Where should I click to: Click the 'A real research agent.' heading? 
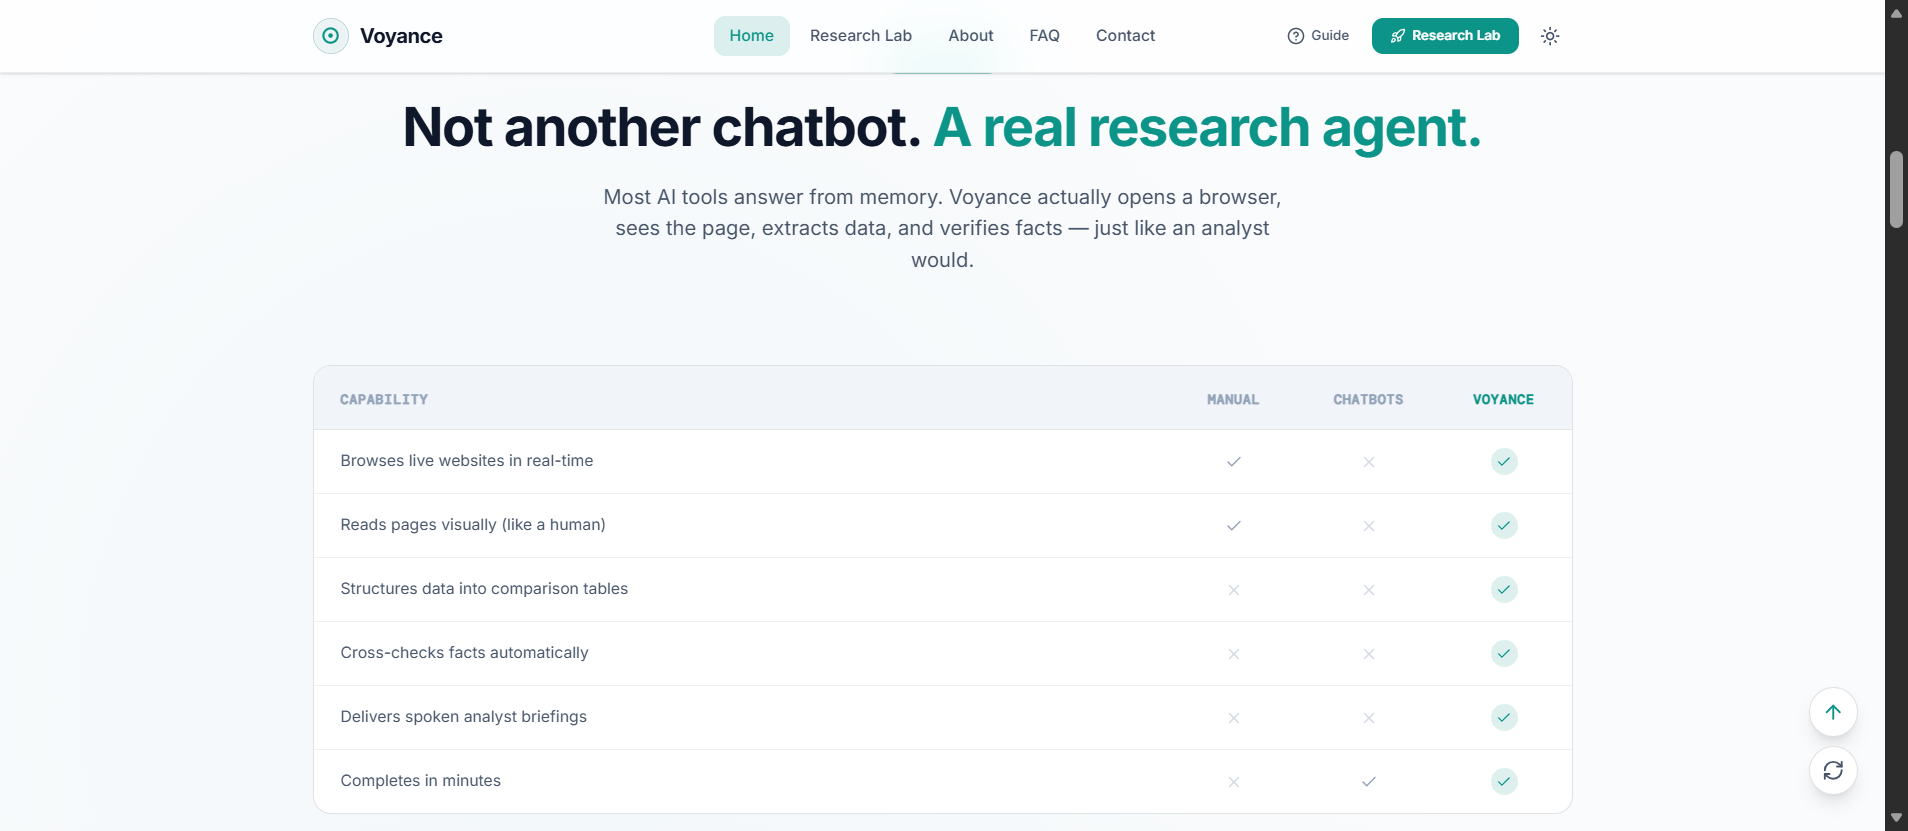(x=1207, y=128)
